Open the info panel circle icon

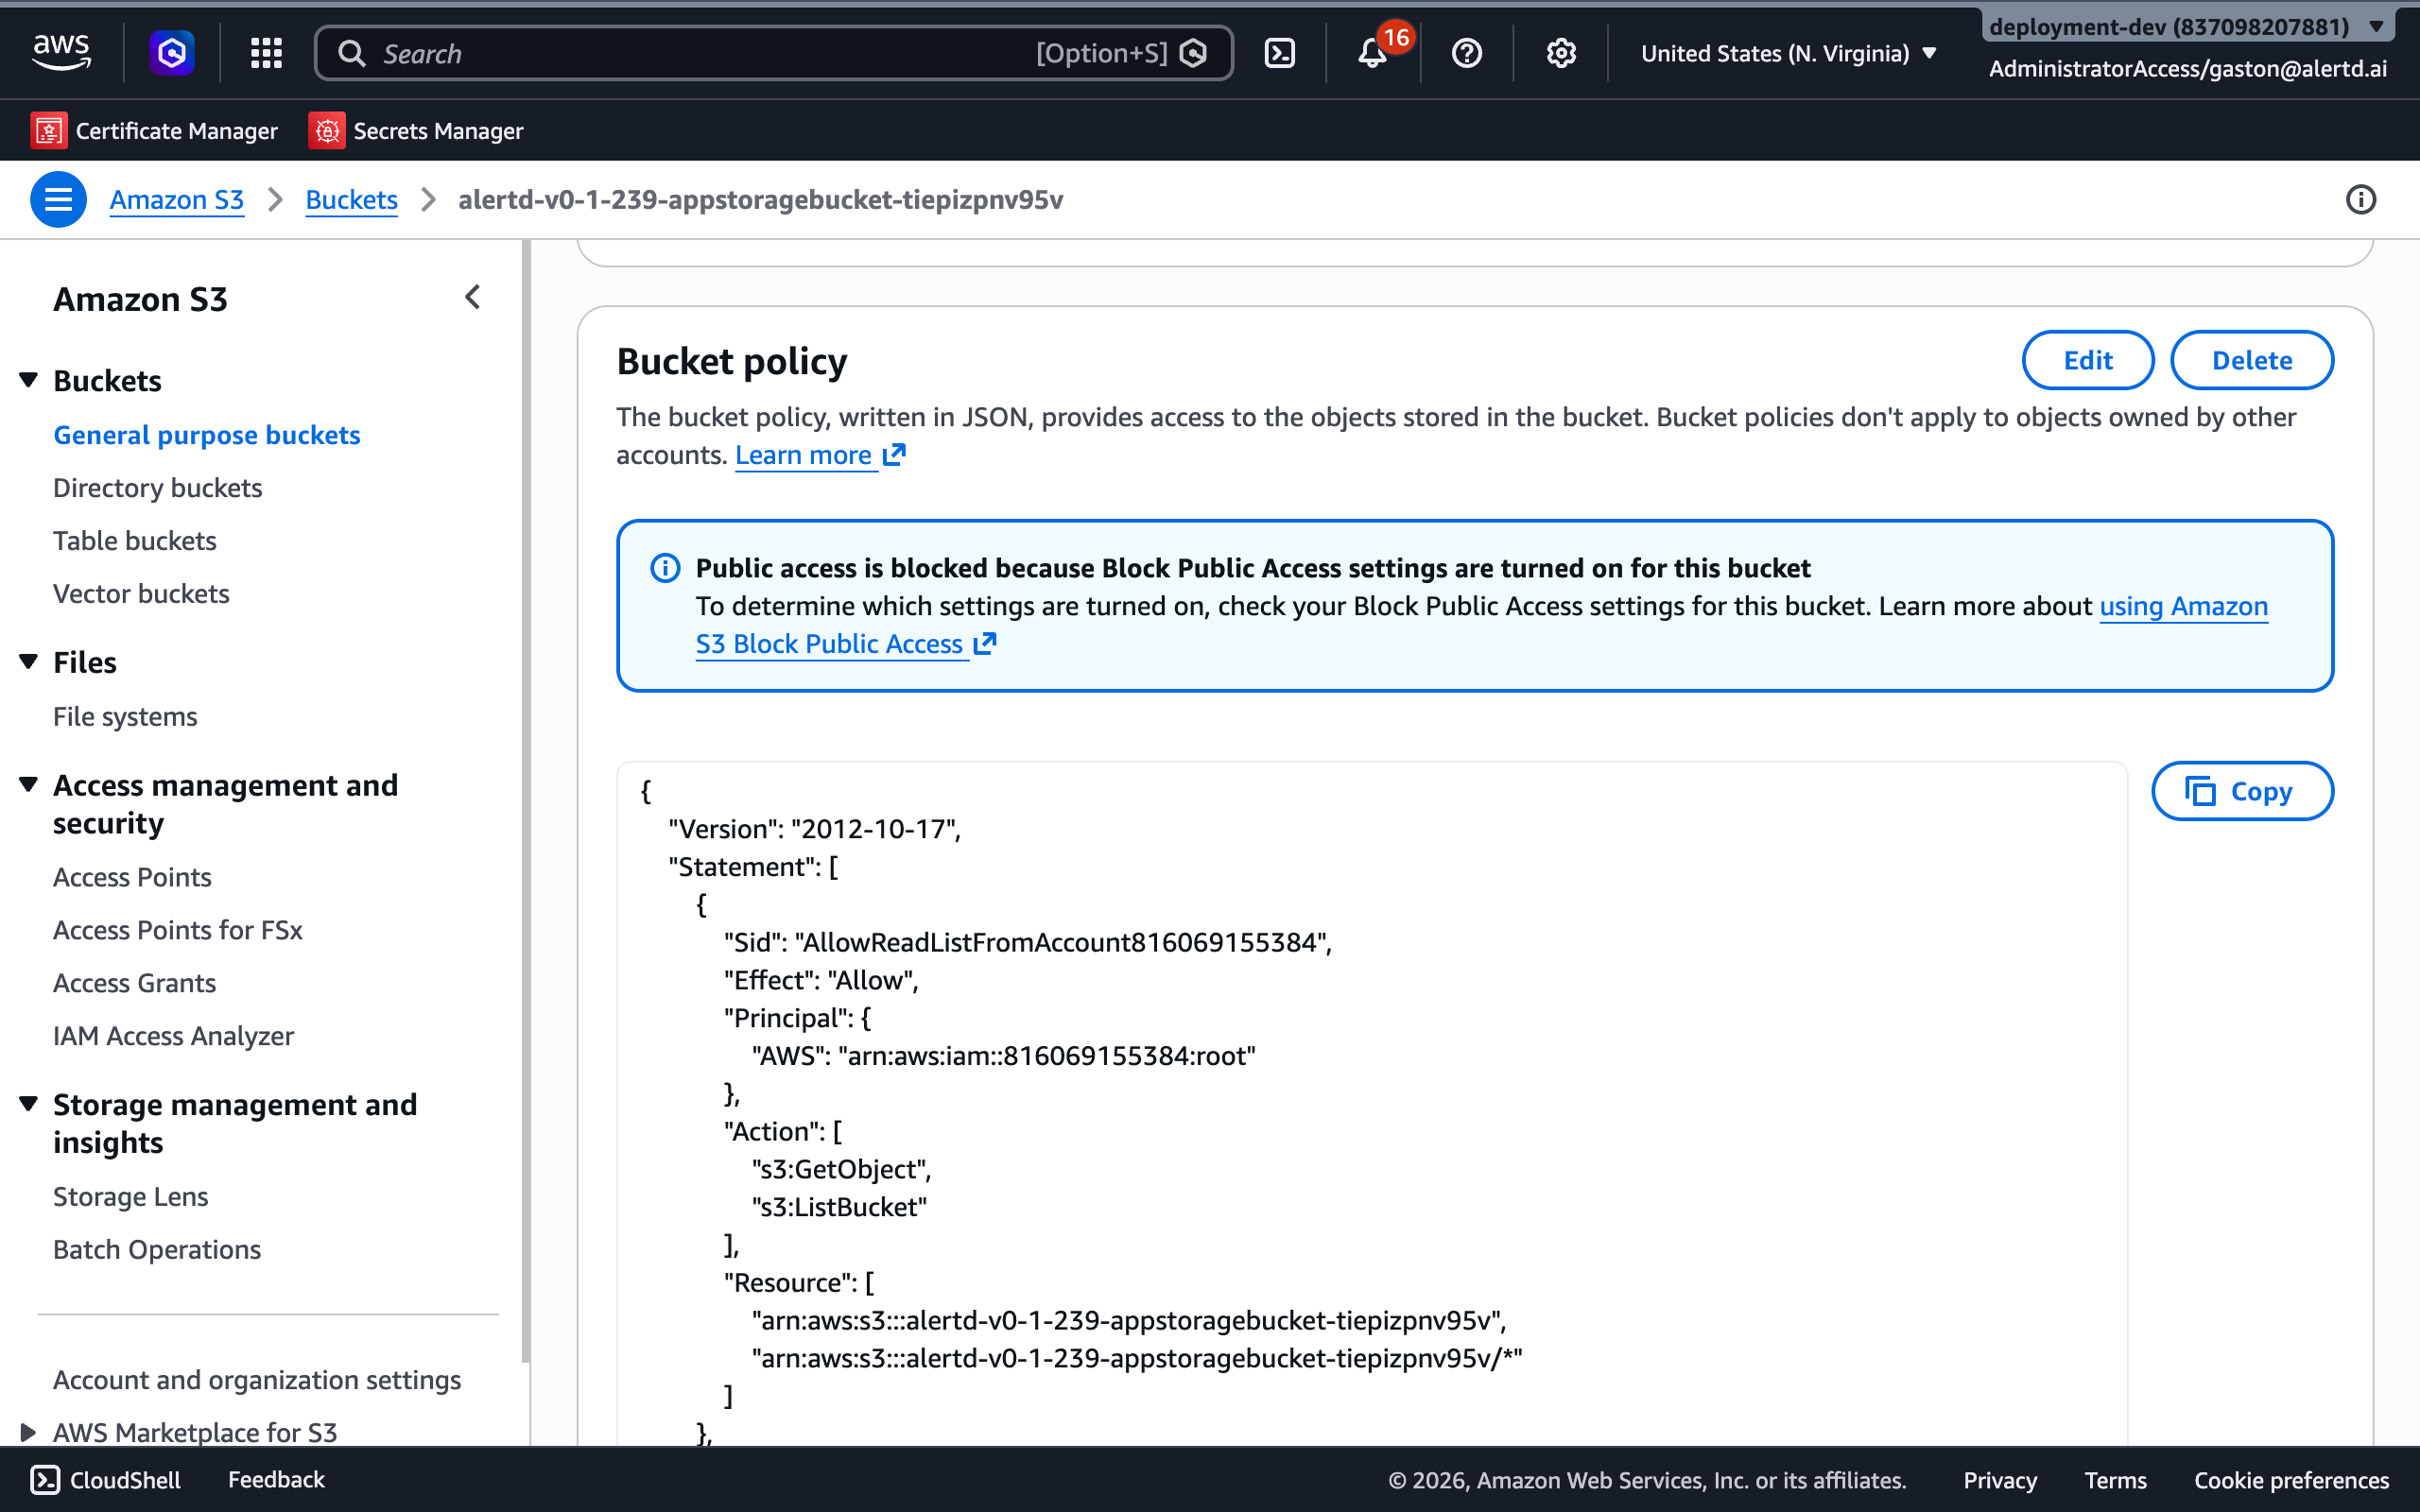2360,199
